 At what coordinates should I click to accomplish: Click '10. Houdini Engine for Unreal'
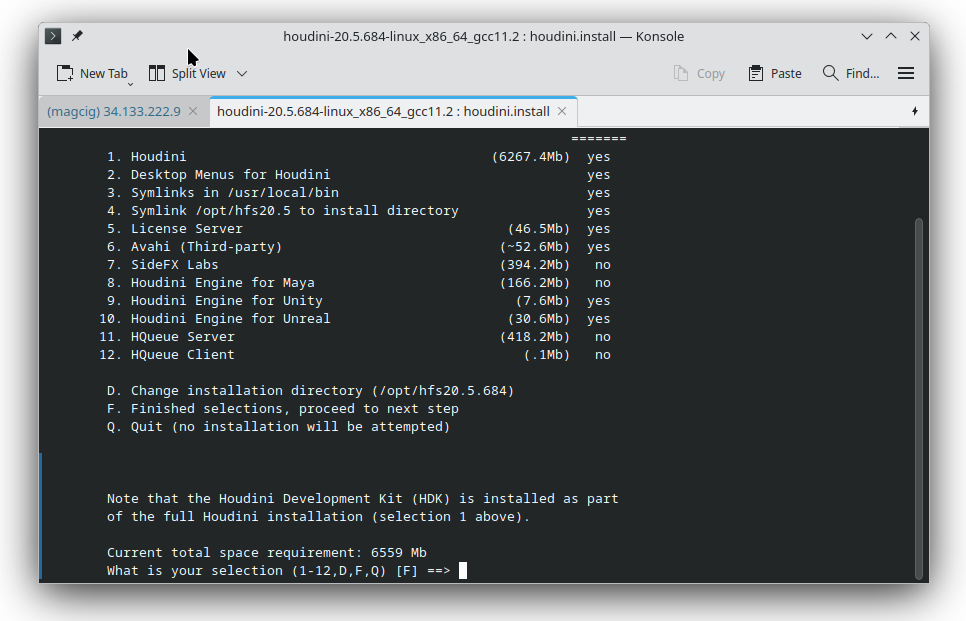(215, 319)
